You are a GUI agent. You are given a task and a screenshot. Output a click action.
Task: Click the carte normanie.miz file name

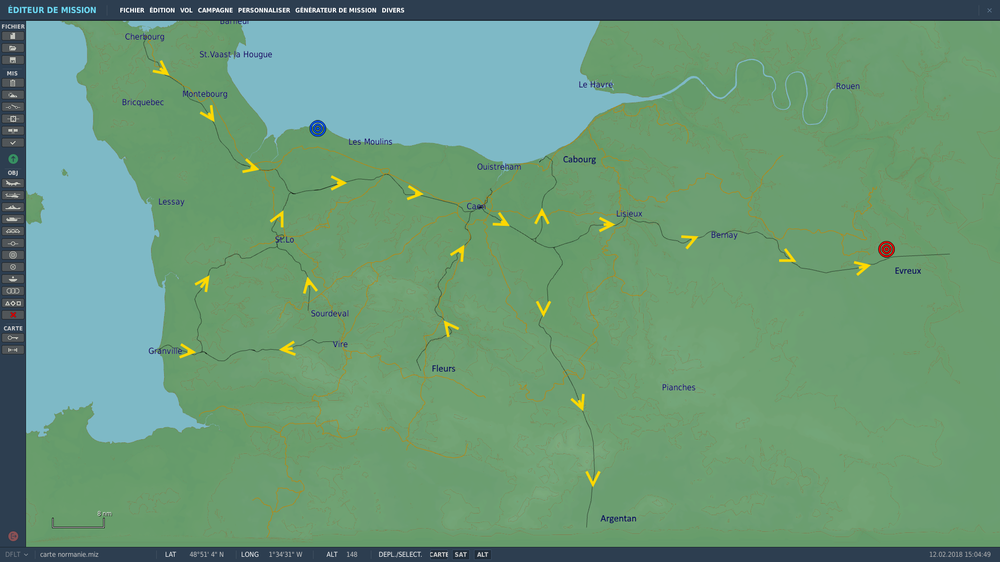[x=69, y=554]
